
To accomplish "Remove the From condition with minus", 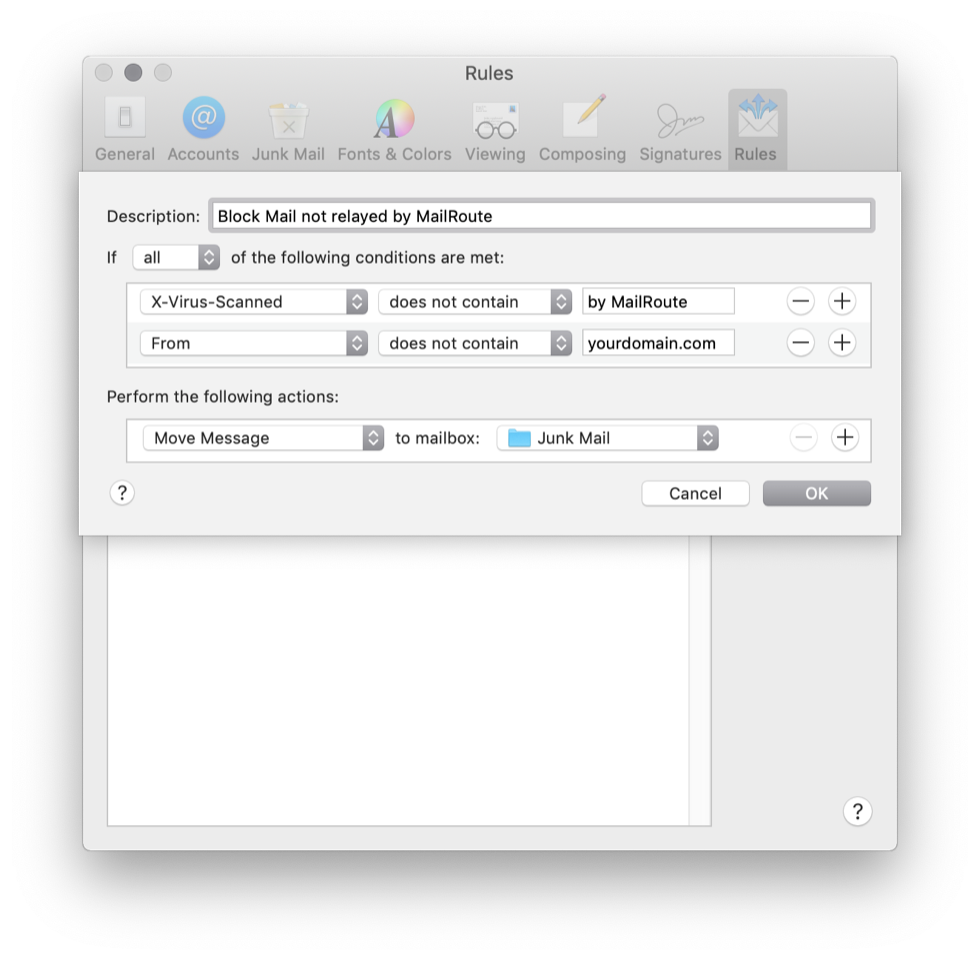I will tap(801, 342).
